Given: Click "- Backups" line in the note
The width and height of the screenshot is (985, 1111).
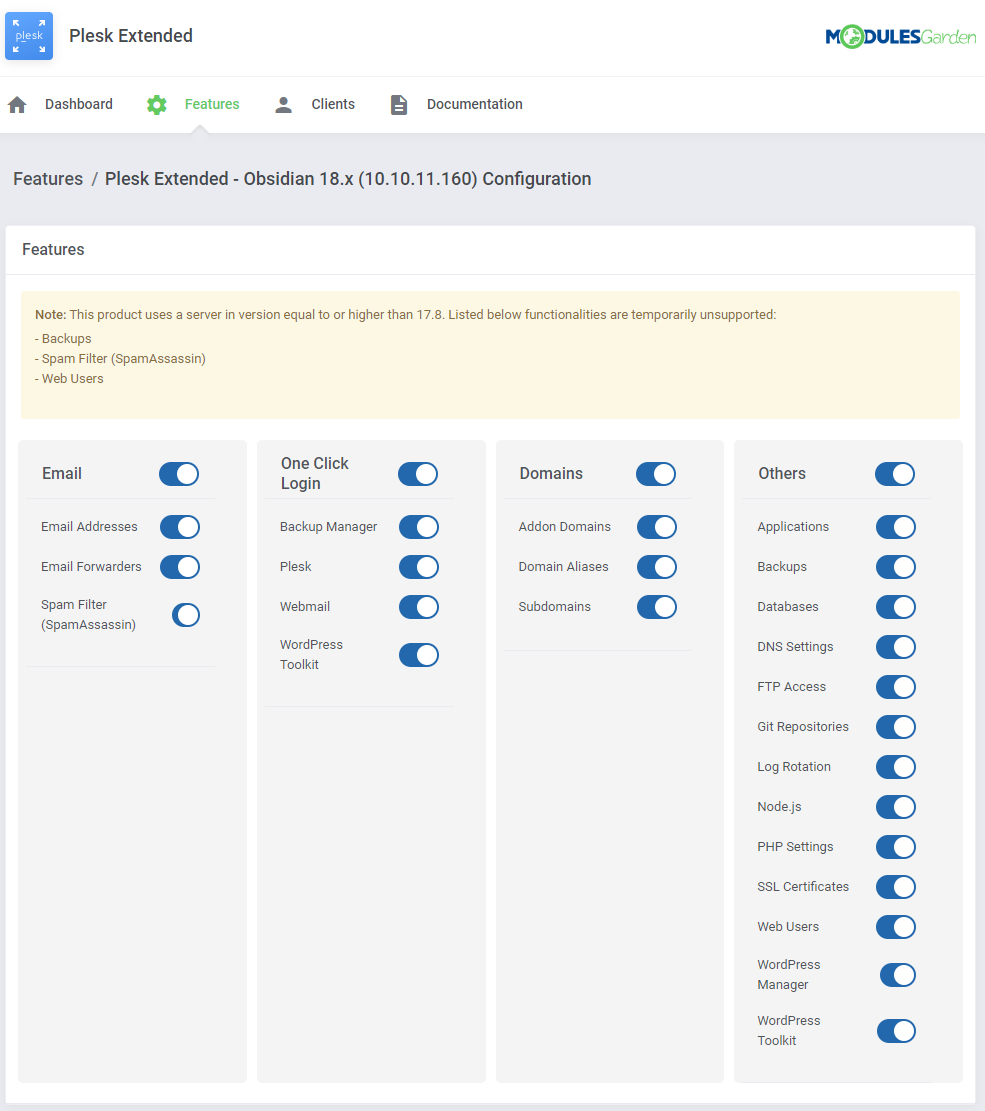Looking at the screenshot, I should tap(63, 339).
